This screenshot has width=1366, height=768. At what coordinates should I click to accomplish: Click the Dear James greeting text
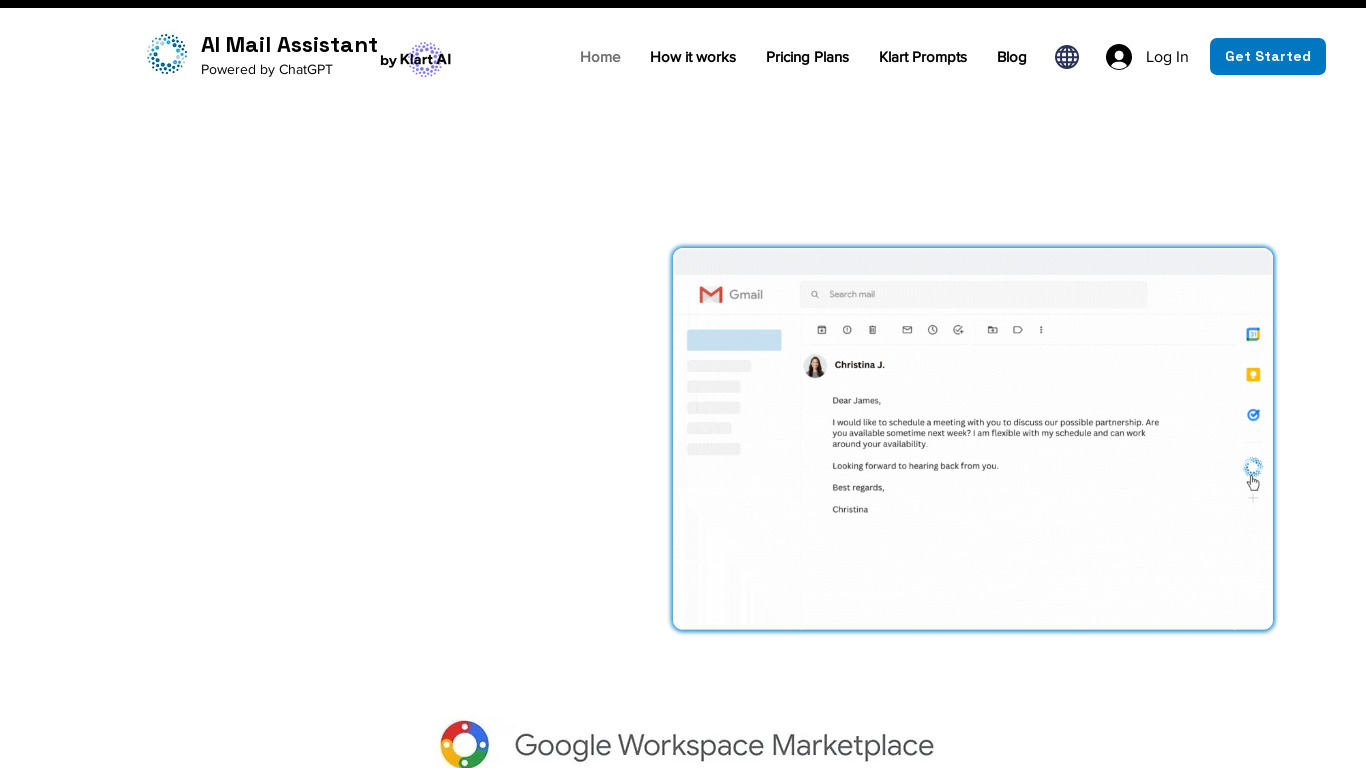click(x=857, y=400)
